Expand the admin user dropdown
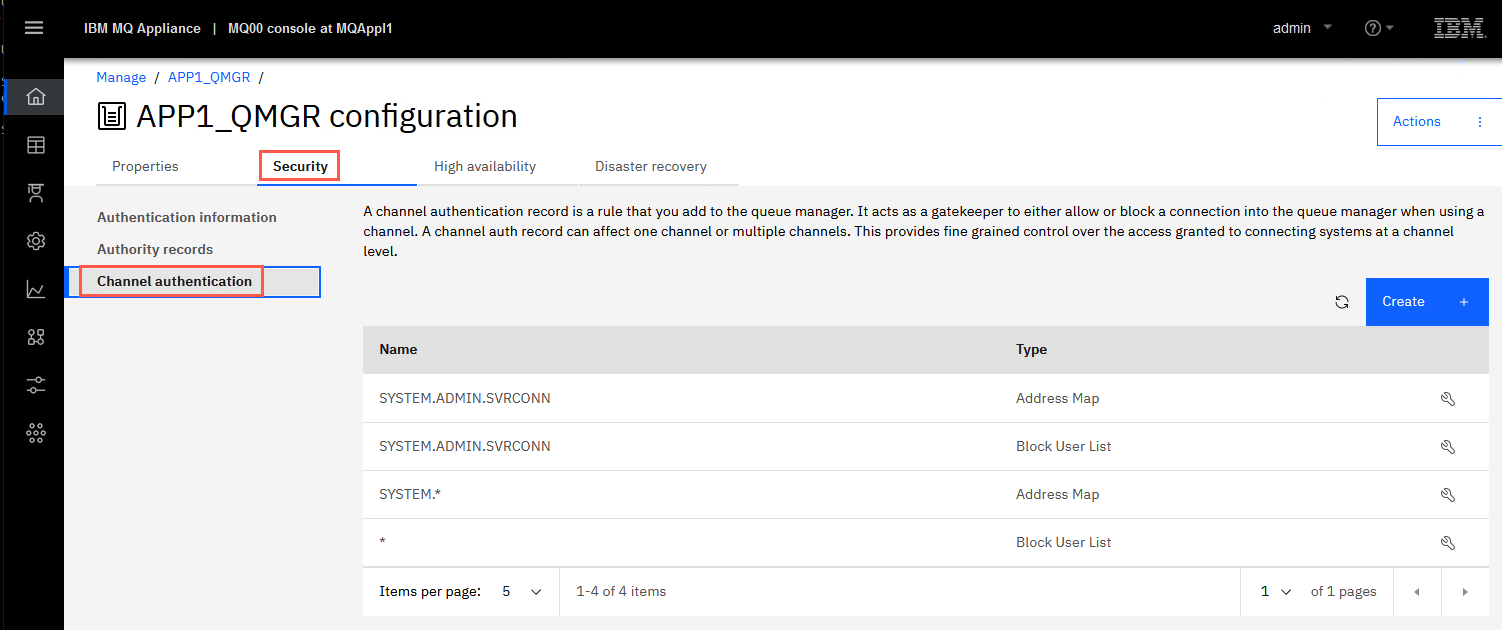 [1302, 28]
